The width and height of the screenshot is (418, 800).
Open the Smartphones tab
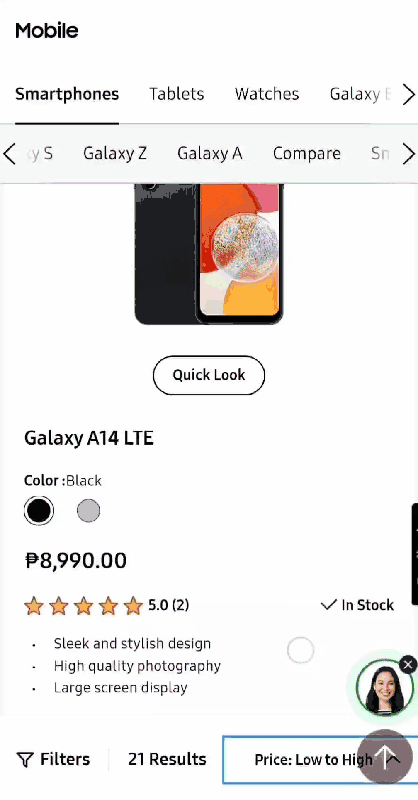pyautogui.click(x=67, y=94)
